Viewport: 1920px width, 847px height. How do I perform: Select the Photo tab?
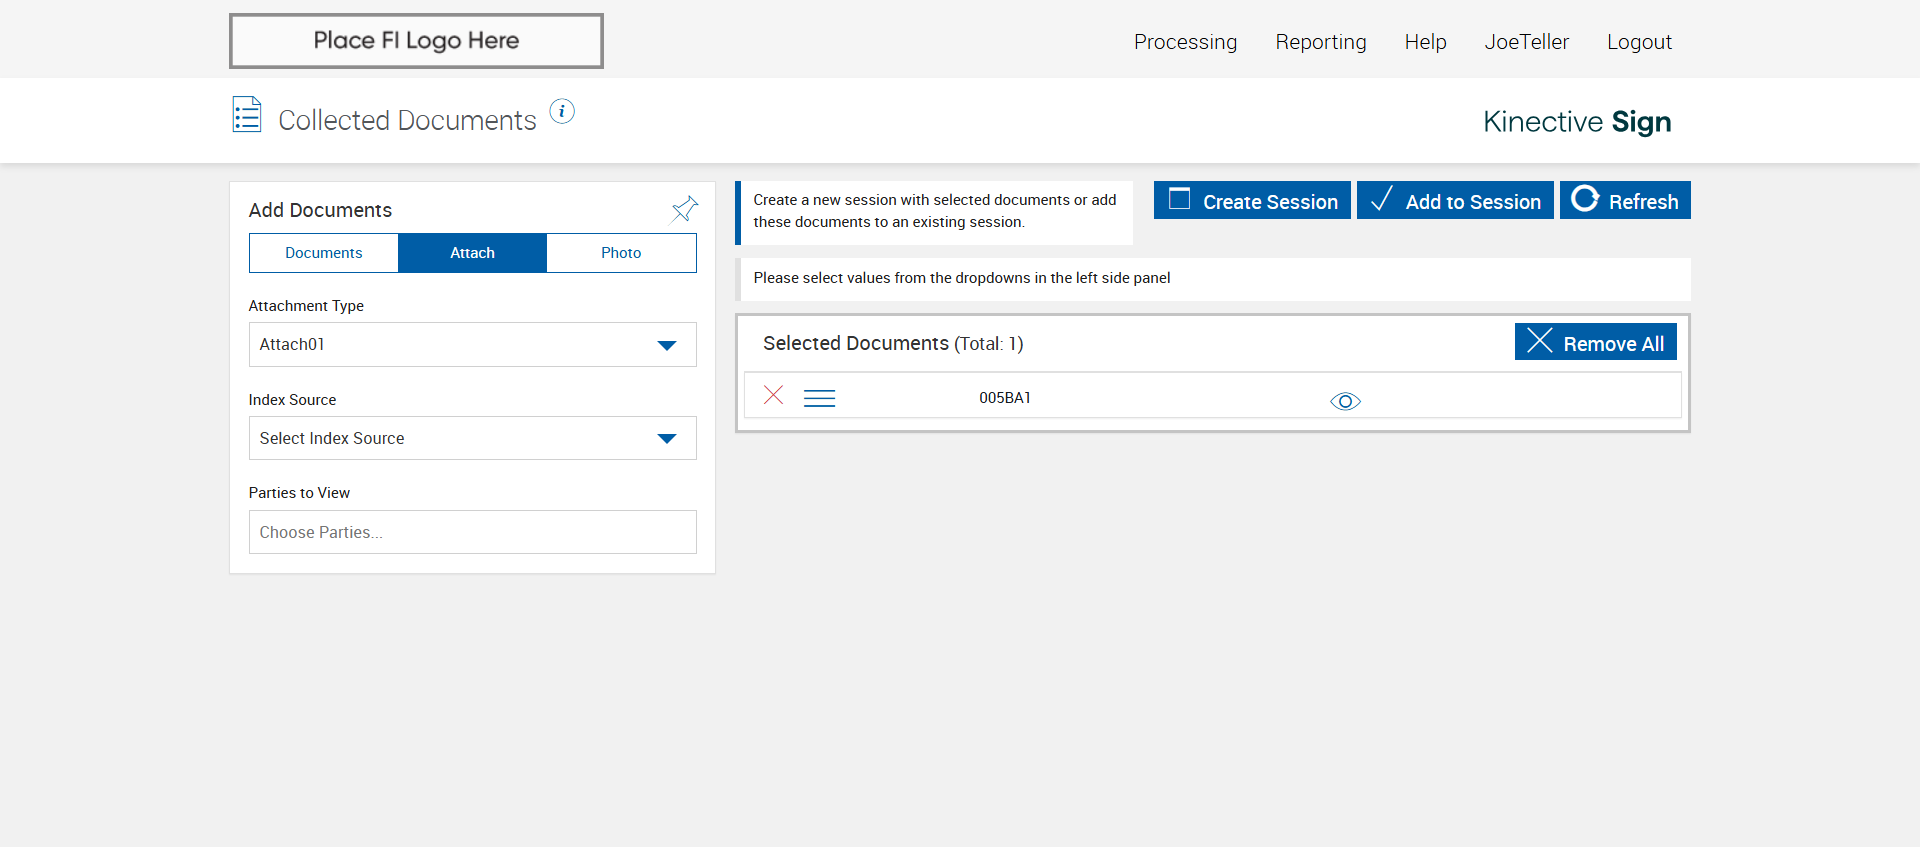tap(621, 253)
